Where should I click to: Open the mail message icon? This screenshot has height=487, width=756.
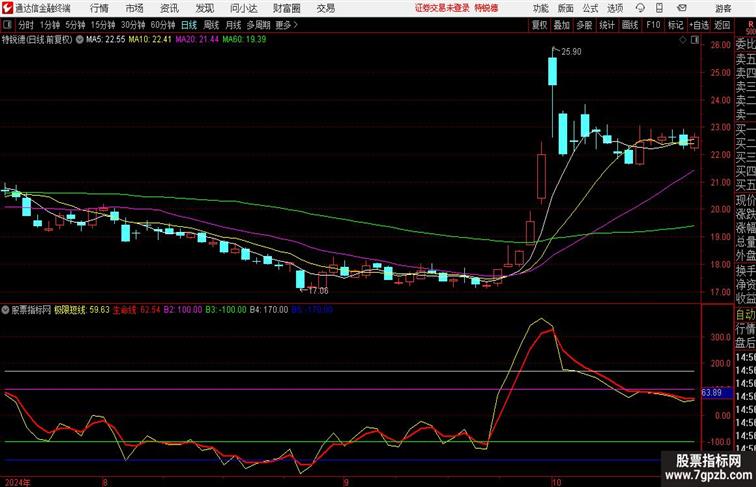[682, 8]
